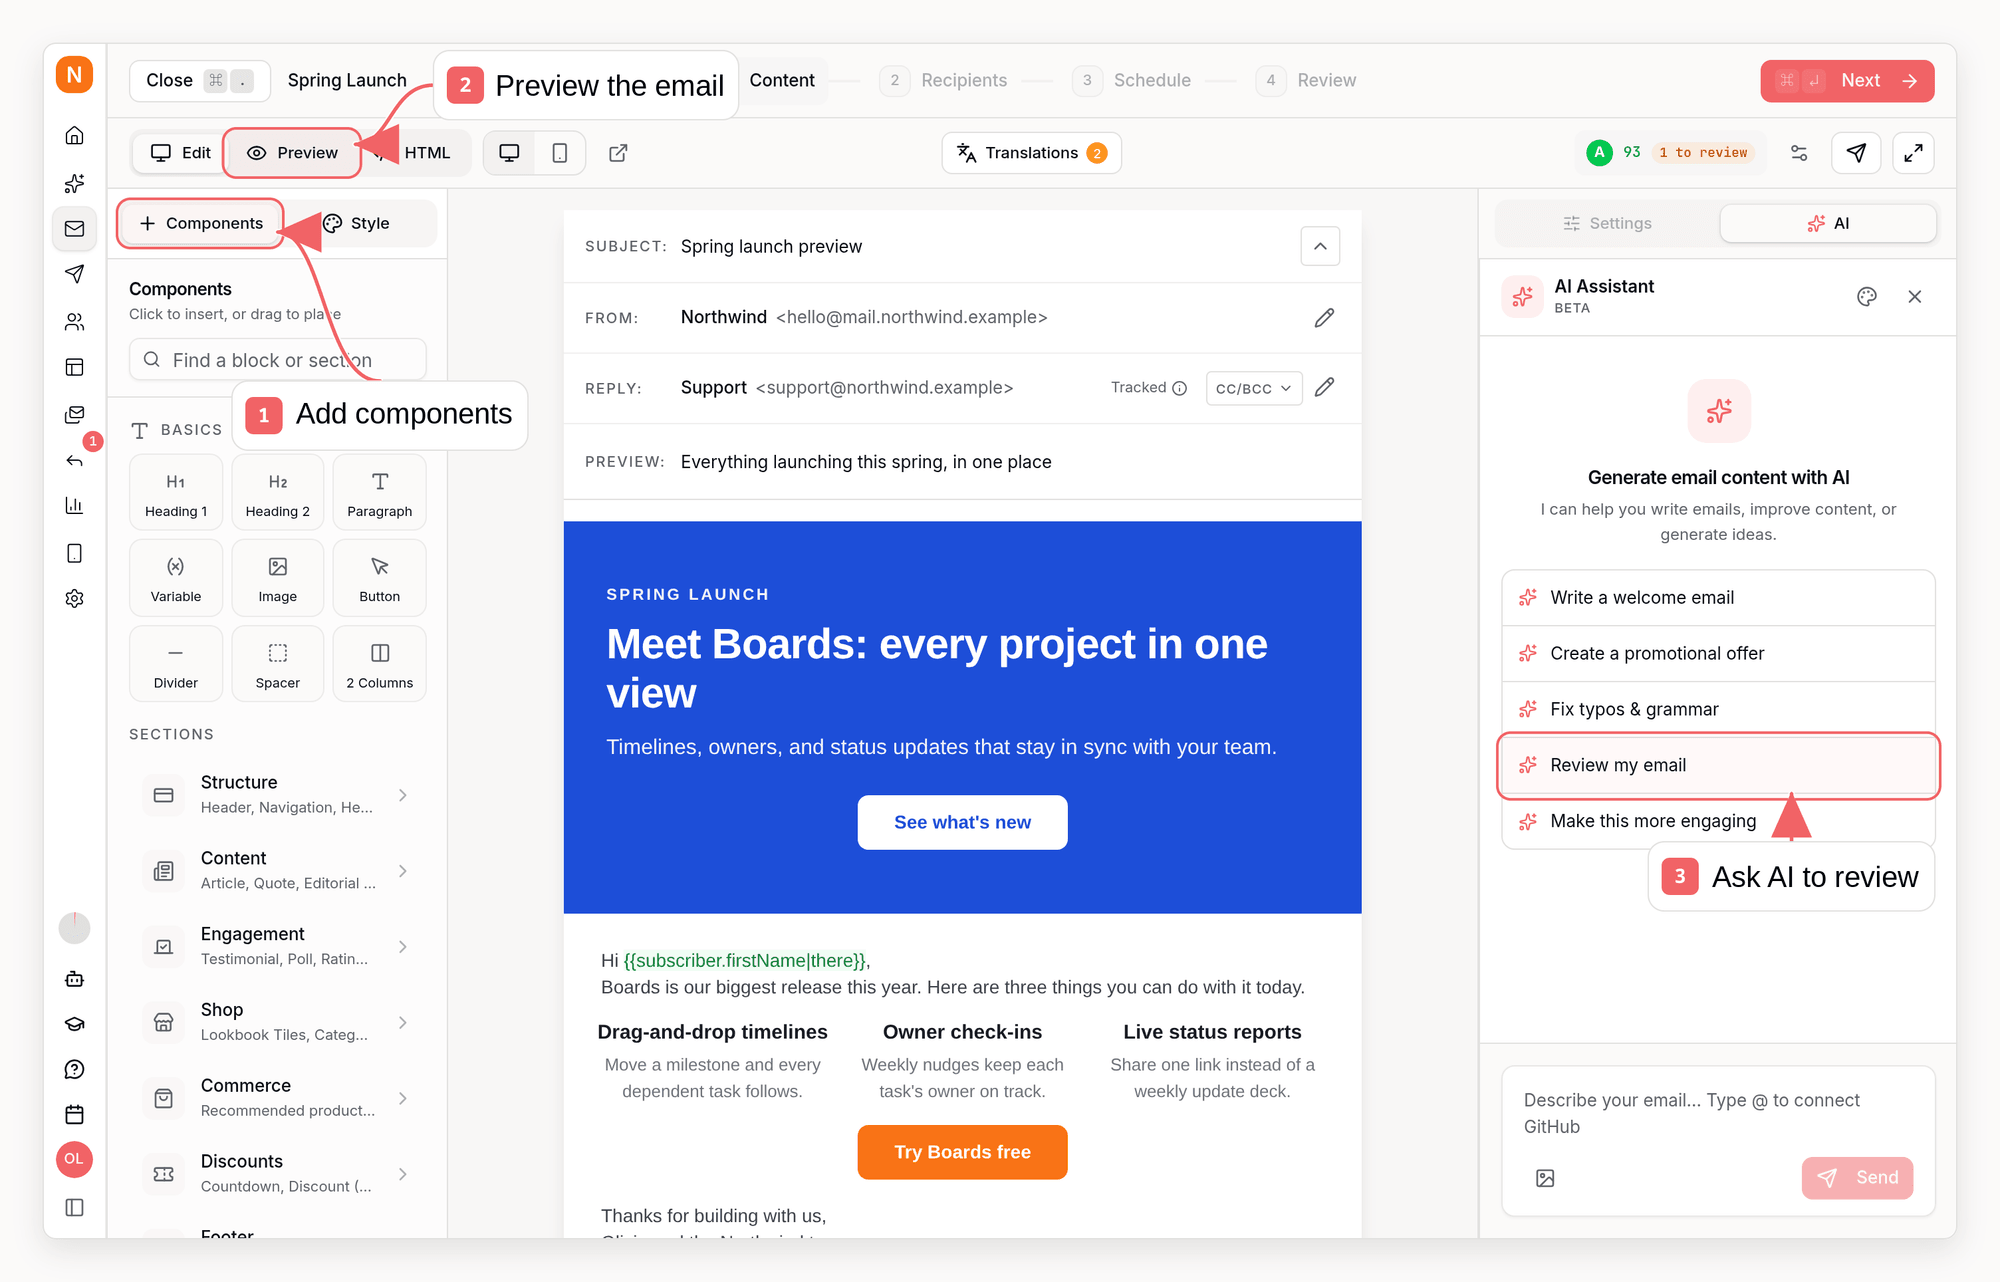
Task: Click the Spring launch preview subject field
Action: [x=771, y=247]
